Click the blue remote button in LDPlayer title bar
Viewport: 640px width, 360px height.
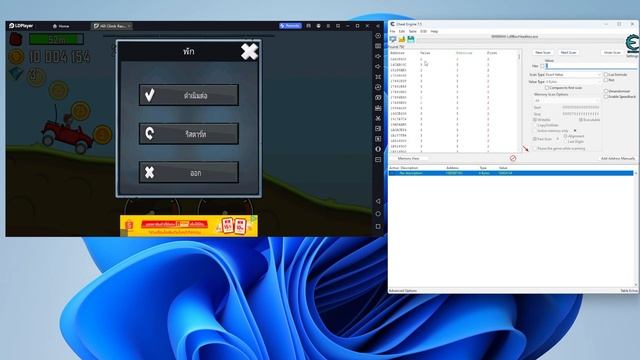(x=290, y=26)
